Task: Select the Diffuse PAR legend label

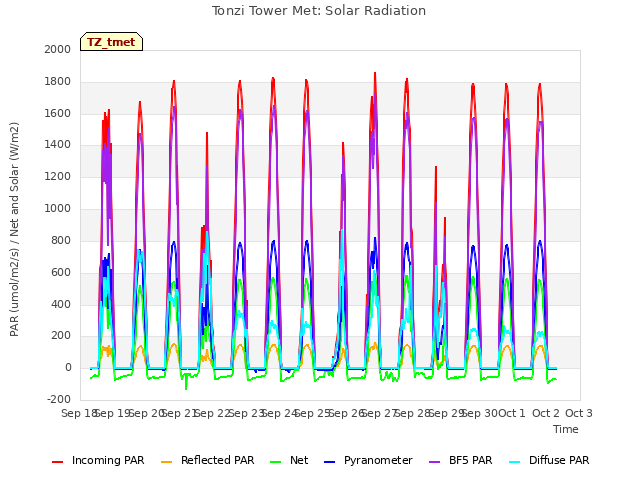Action: coord(559,460)
